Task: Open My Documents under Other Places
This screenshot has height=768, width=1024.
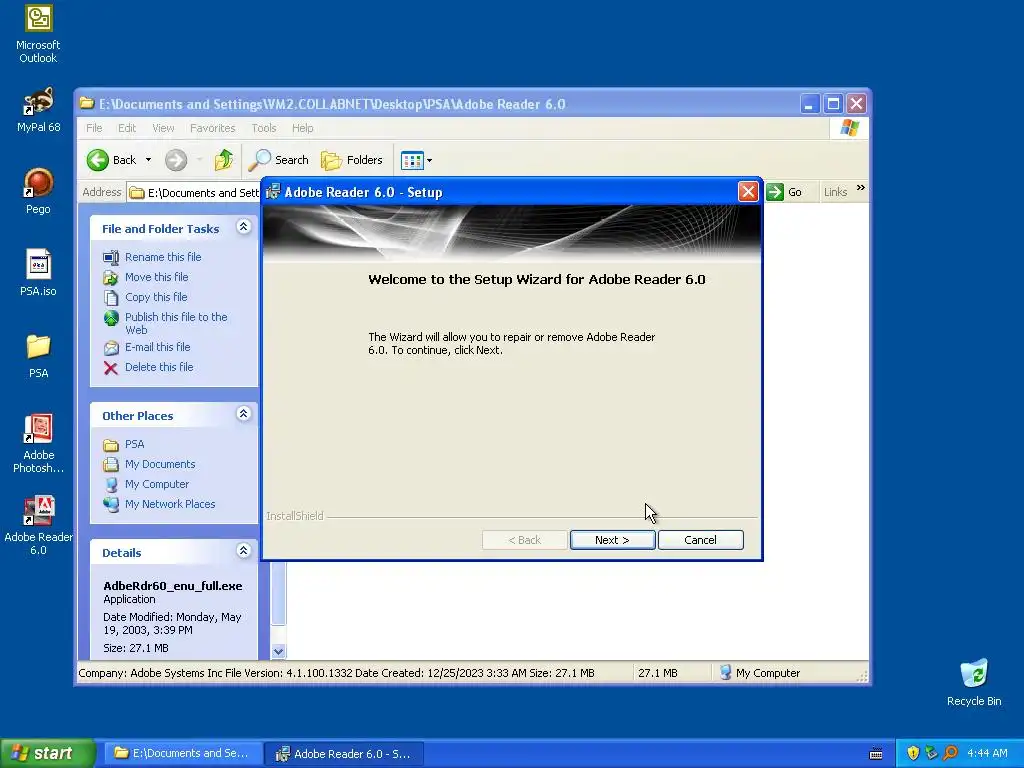Action: click(x=159, y=464)
